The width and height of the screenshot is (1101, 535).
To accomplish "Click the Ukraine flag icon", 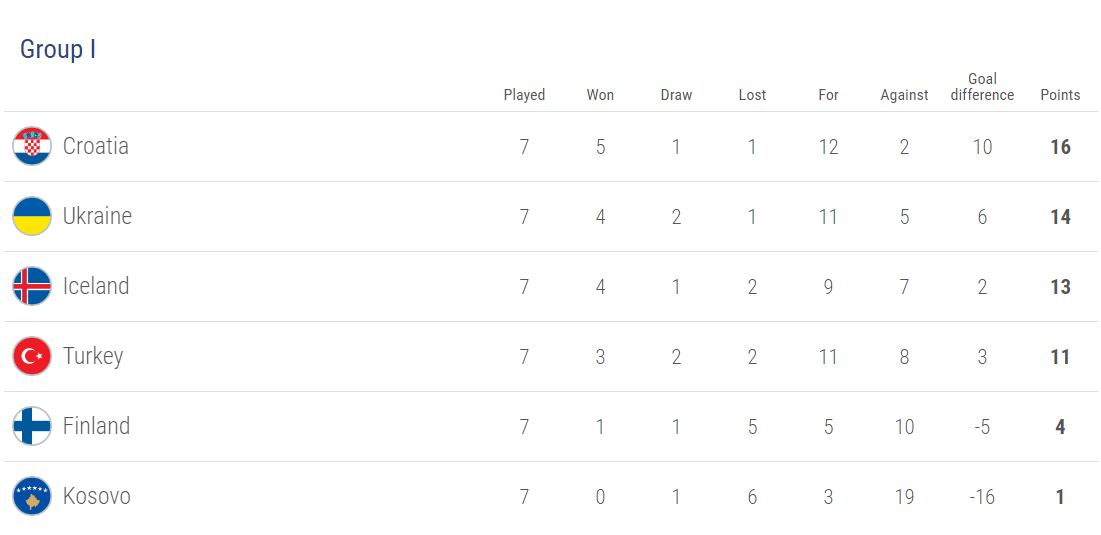I will click(32, 216).
